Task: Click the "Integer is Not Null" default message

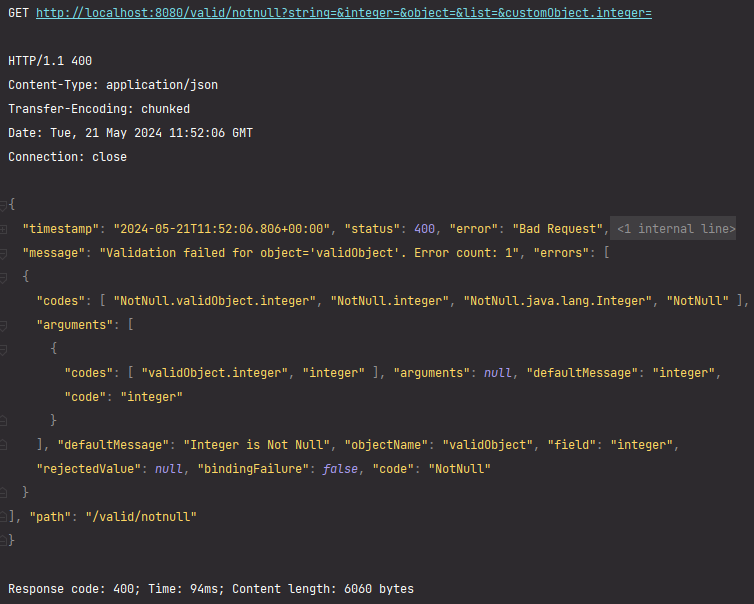Action: click(257, 445)
